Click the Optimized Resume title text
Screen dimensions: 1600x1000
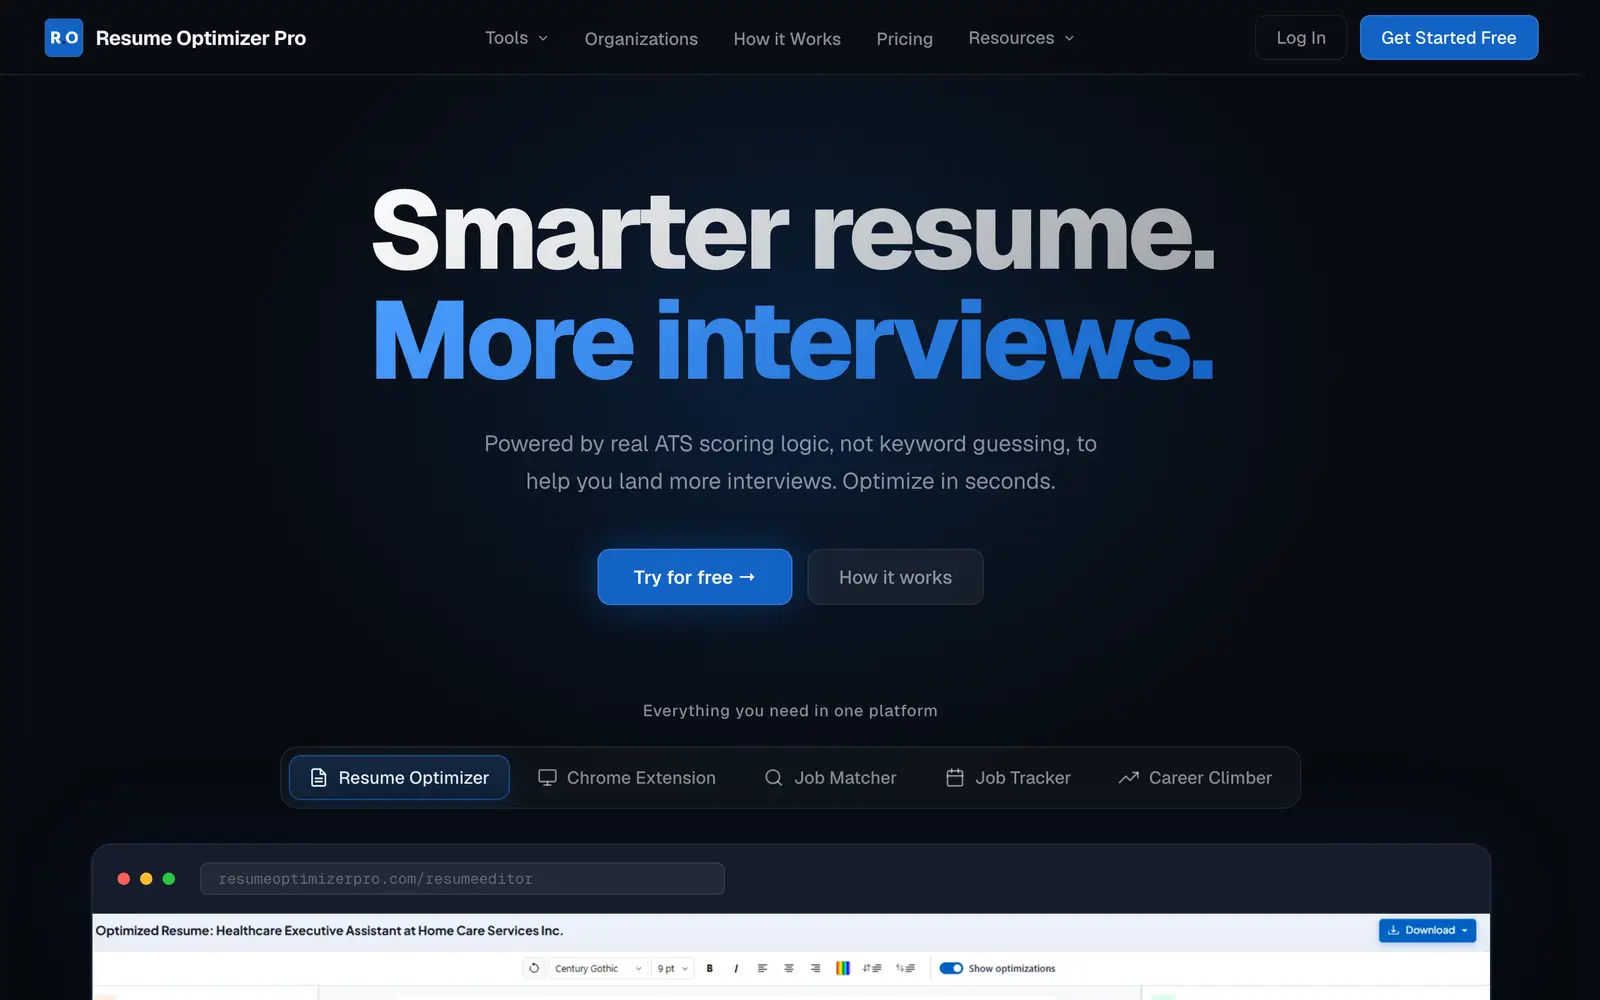click(x=329, y=930)
